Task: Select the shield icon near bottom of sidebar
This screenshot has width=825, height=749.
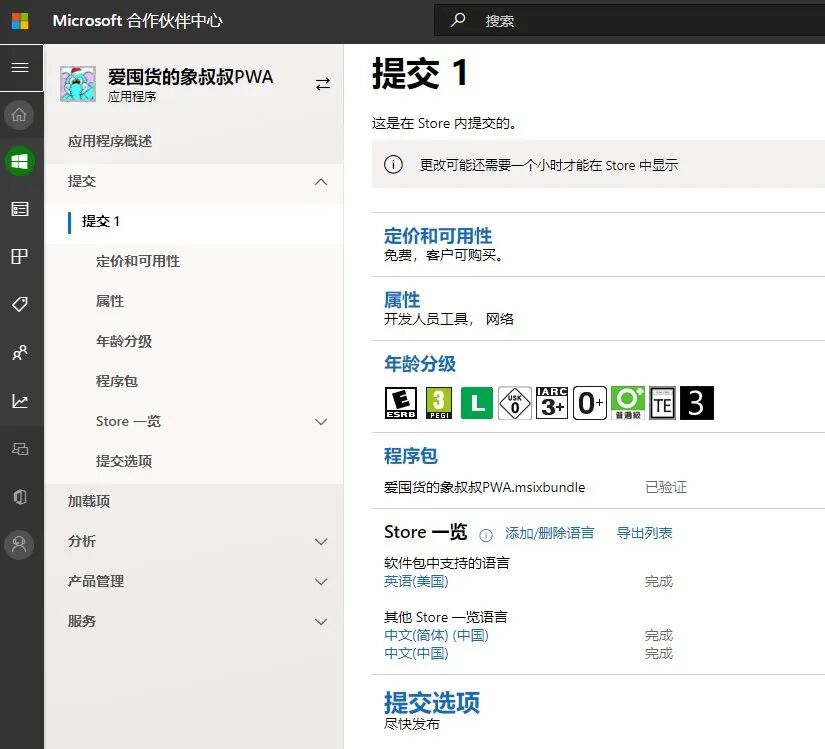Action: pyautogui.click(x=21, y=497)
